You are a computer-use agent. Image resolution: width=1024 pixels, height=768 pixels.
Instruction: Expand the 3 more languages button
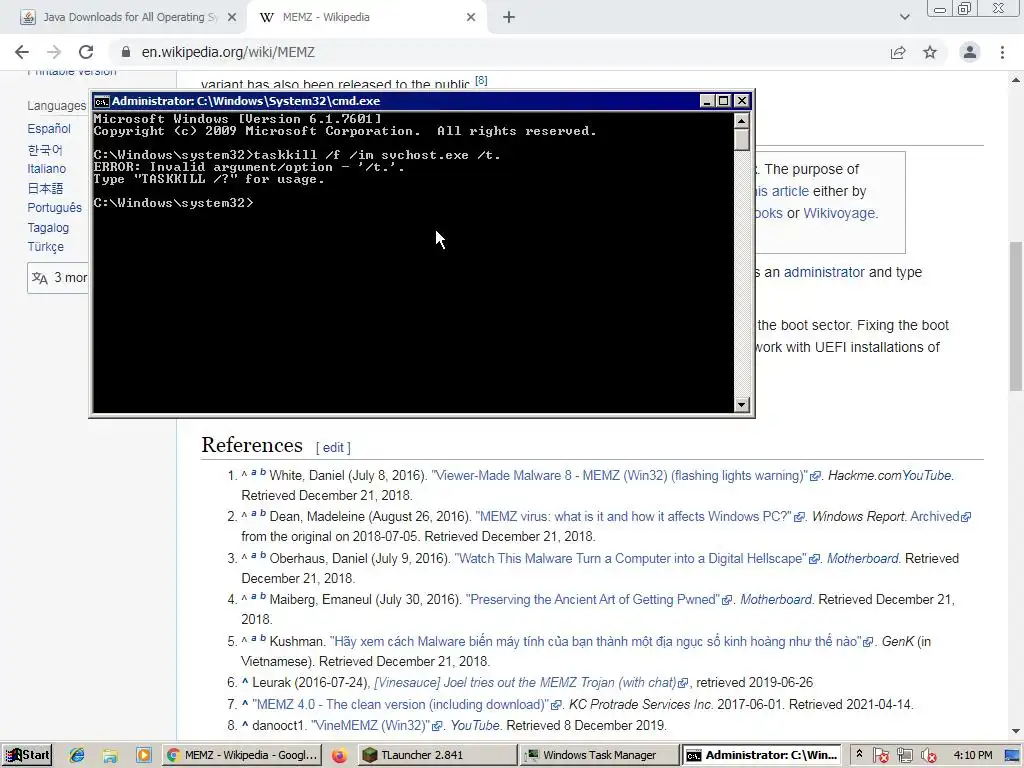(x=58, y=278)
